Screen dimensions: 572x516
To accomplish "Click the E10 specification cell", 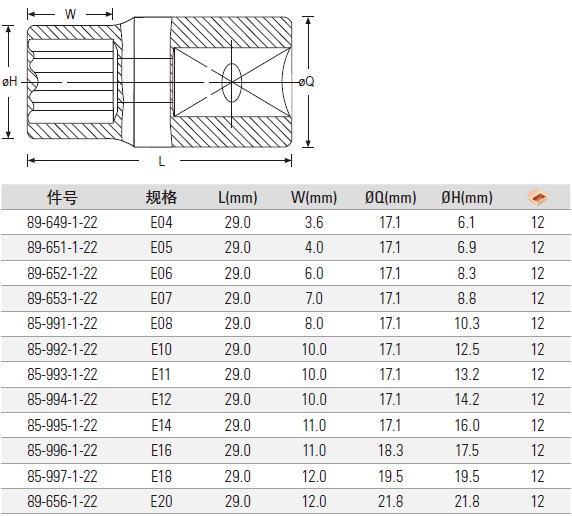I will pyautogui.click(x=161, y=350).
